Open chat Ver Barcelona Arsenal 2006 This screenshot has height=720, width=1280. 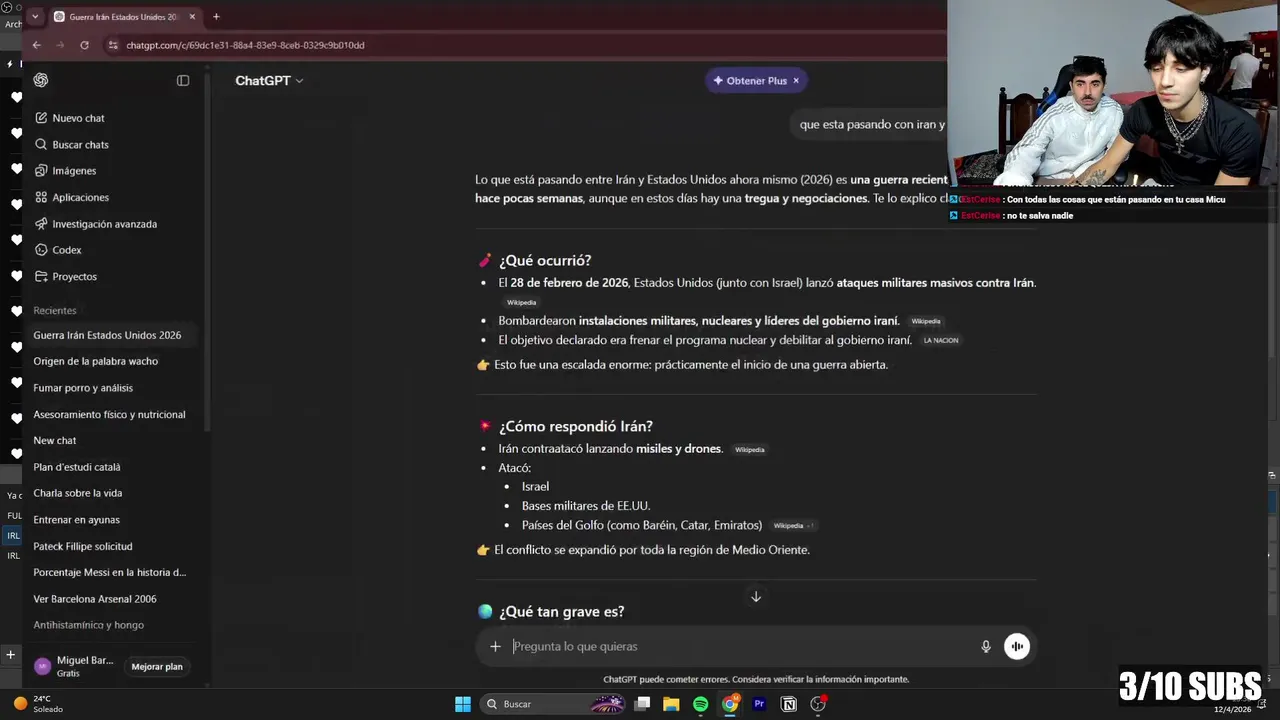coord(95,599)
